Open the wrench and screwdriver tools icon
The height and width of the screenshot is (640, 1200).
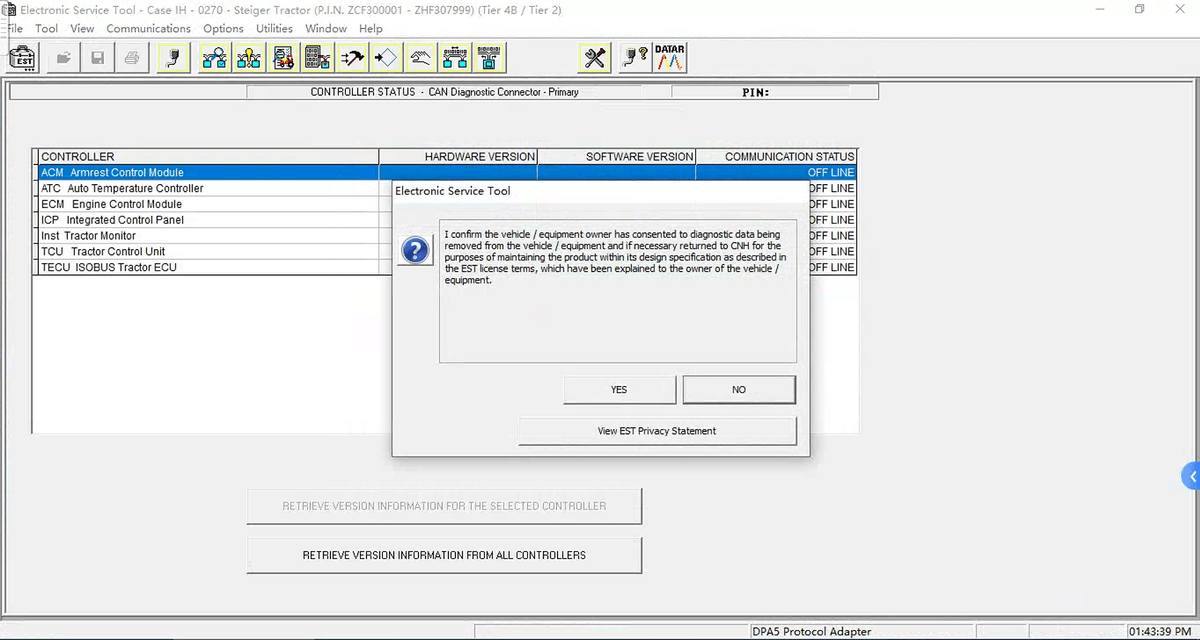coord(595,59)
